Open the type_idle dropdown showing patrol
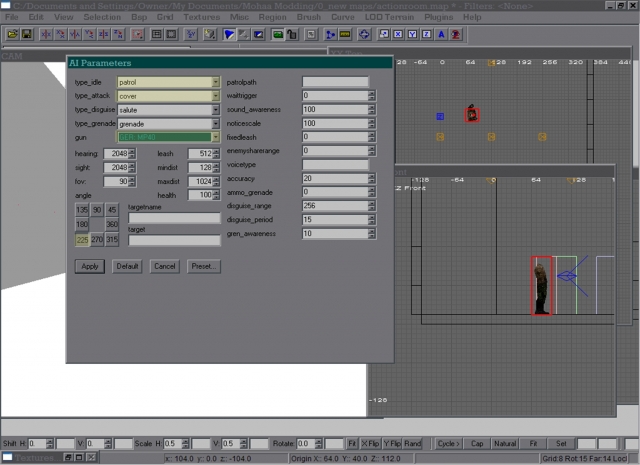 coord(216,82)
